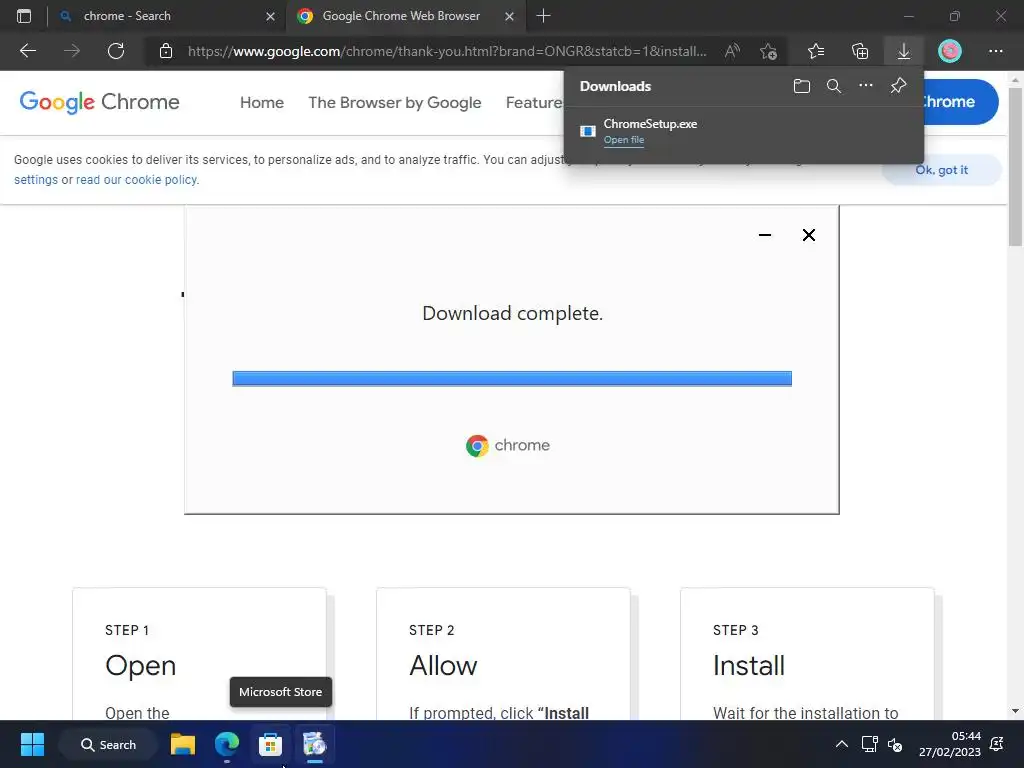Open the Chrome installer taskbar icon
1024x768 pixels.
314,744
